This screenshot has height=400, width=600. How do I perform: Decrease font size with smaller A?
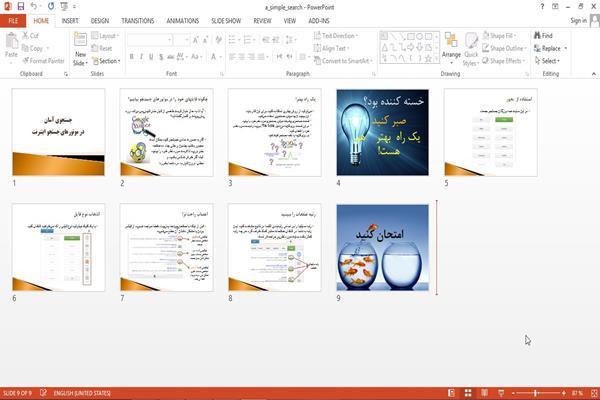[x=205, y=40]
